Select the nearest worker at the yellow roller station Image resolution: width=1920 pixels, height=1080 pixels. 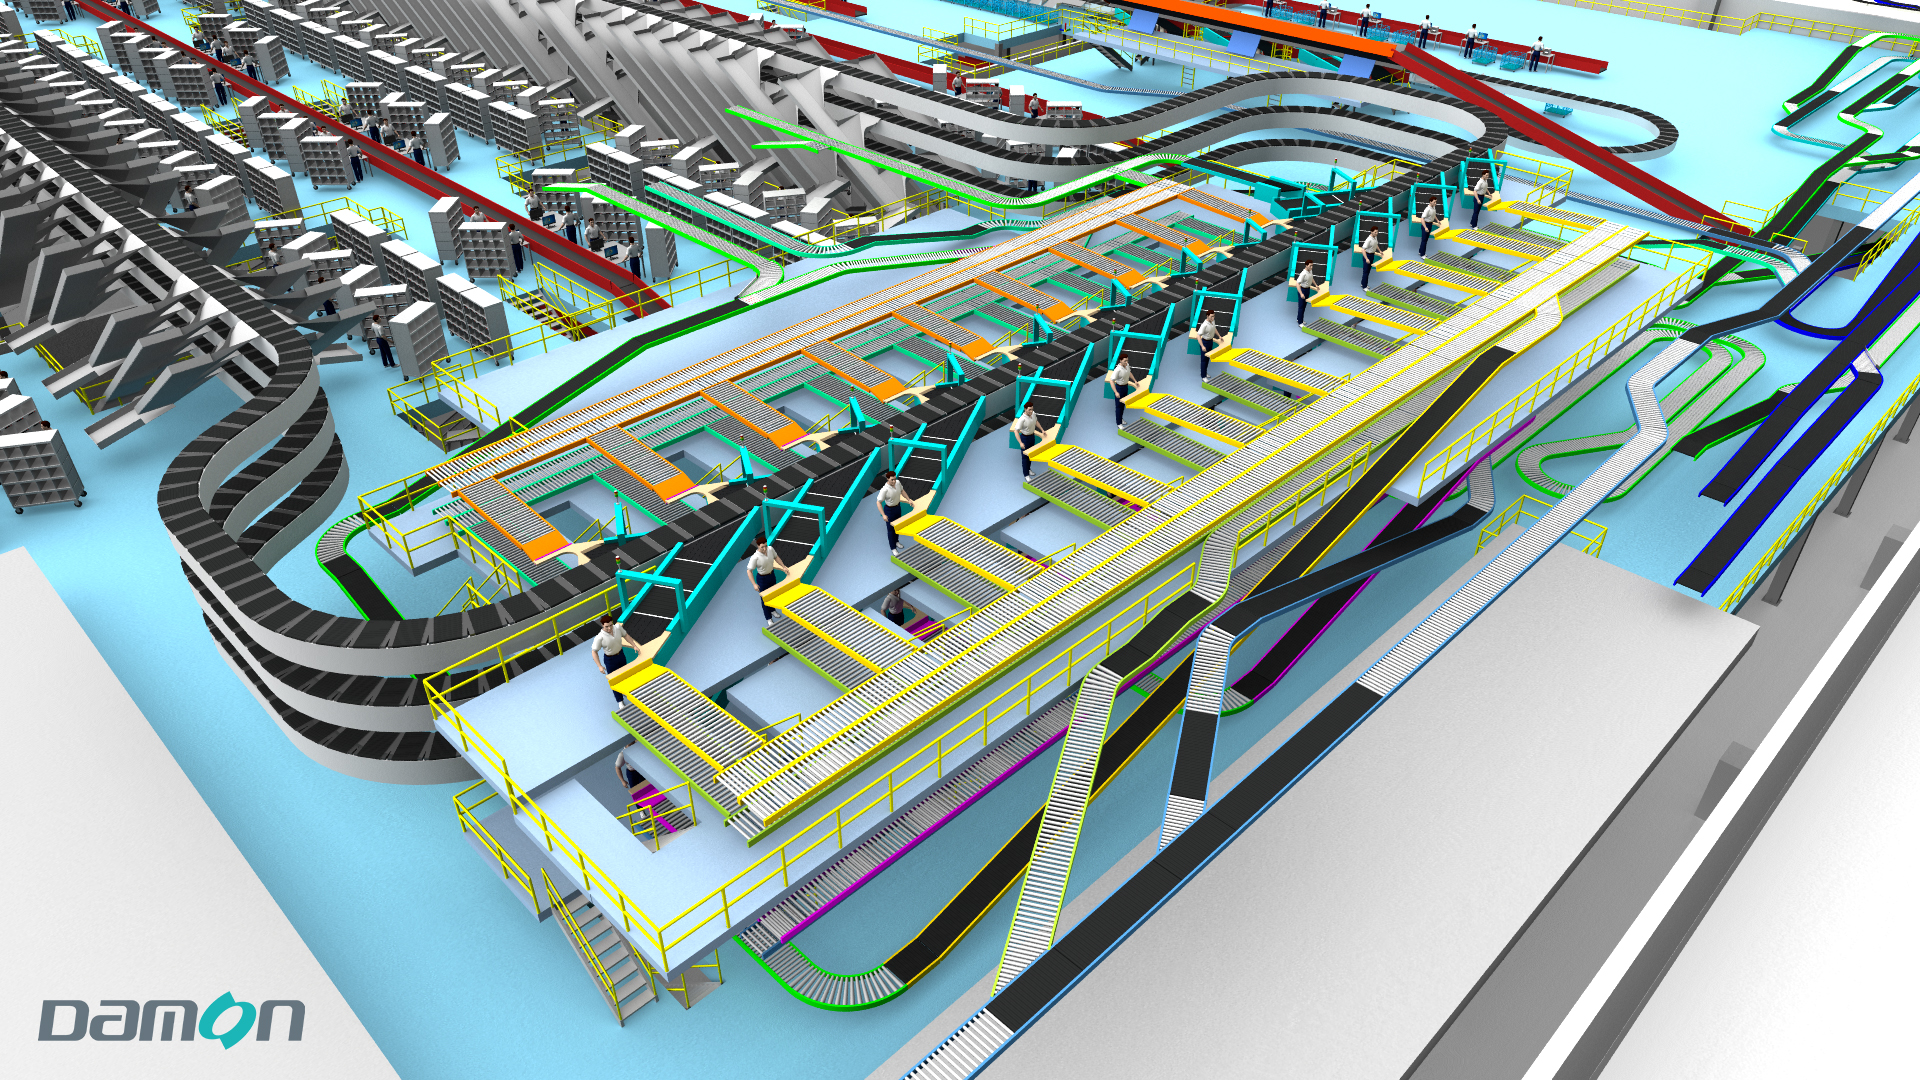609,648
